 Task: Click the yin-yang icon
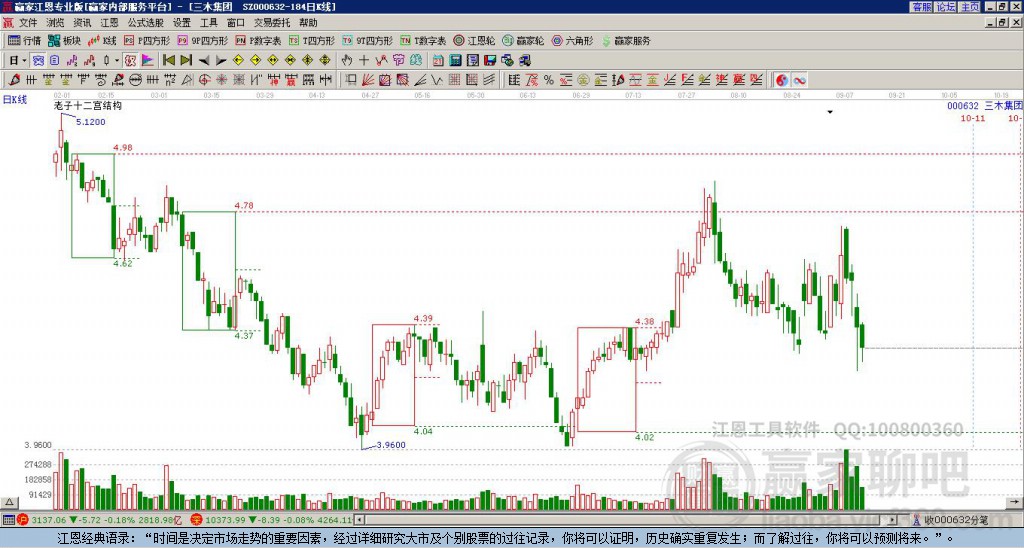(782, 80)
